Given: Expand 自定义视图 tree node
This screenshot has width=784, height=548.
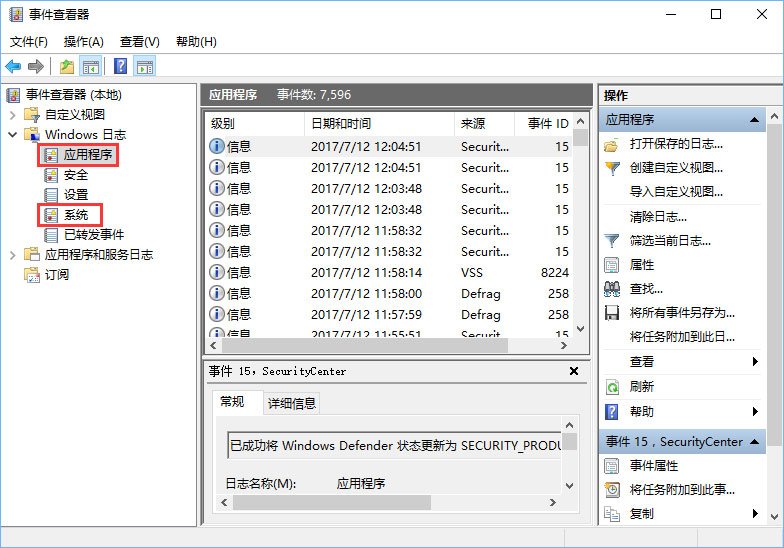Looking at the screenshot, I should (x=13, y=114).
